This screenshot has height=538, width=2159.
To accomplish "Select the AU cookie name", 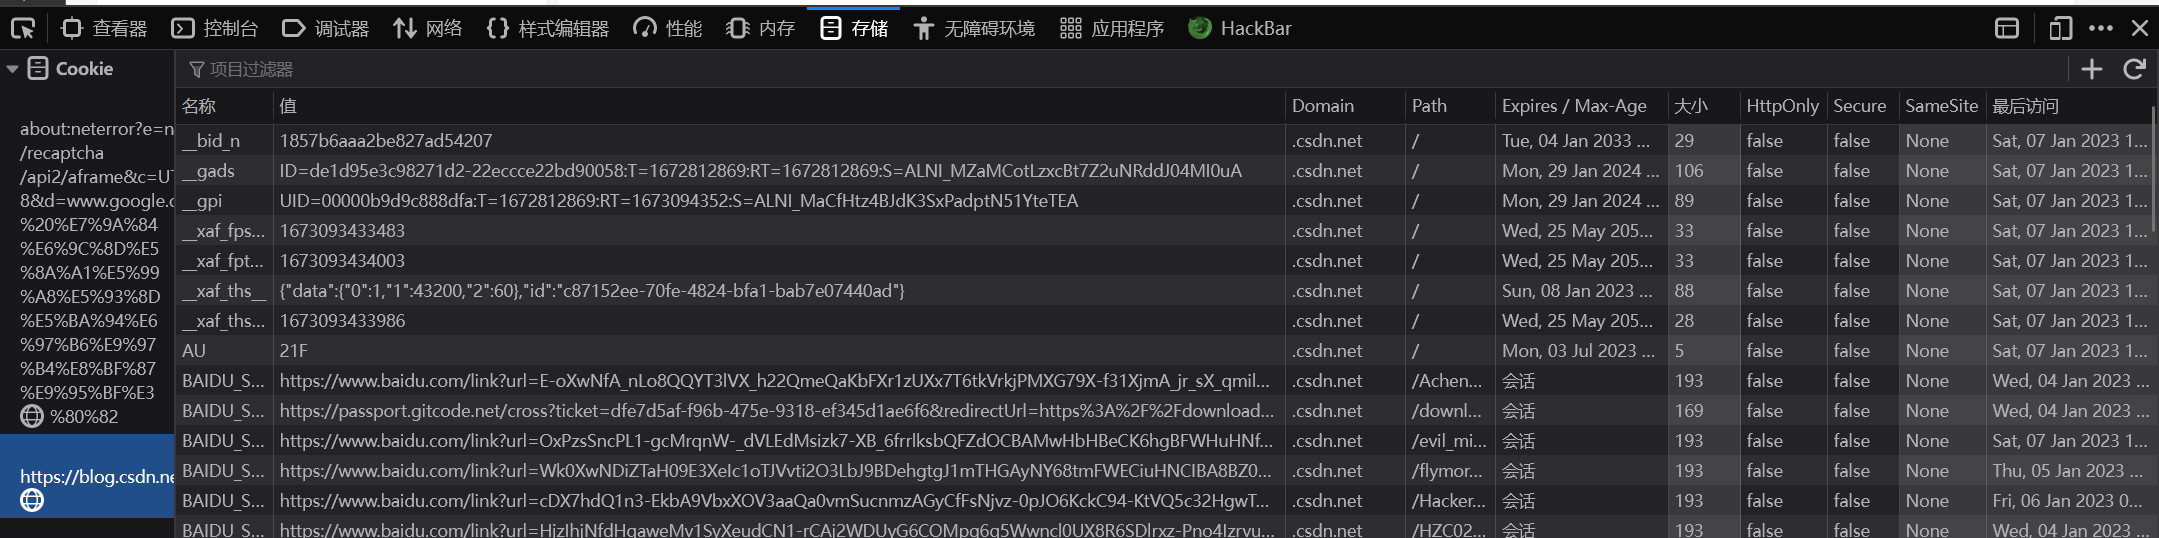I will pos(194,351).
